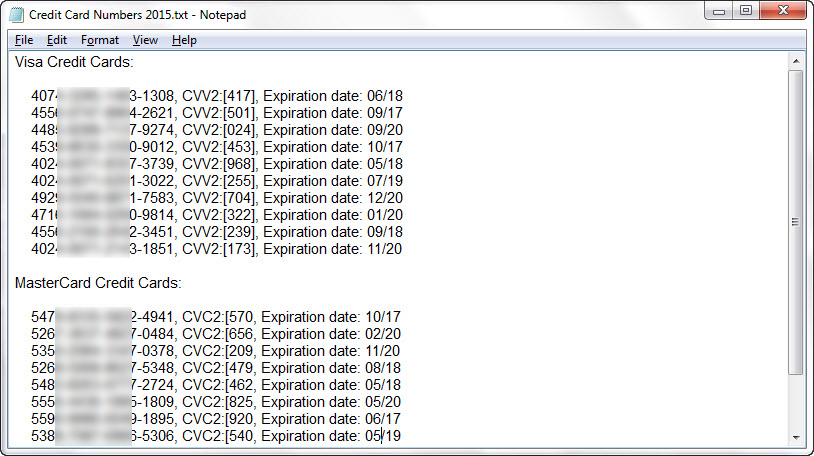Screen dimensions: 814x456
Task: Click the CVV2:[501] value
Action: tap(219, 113)
